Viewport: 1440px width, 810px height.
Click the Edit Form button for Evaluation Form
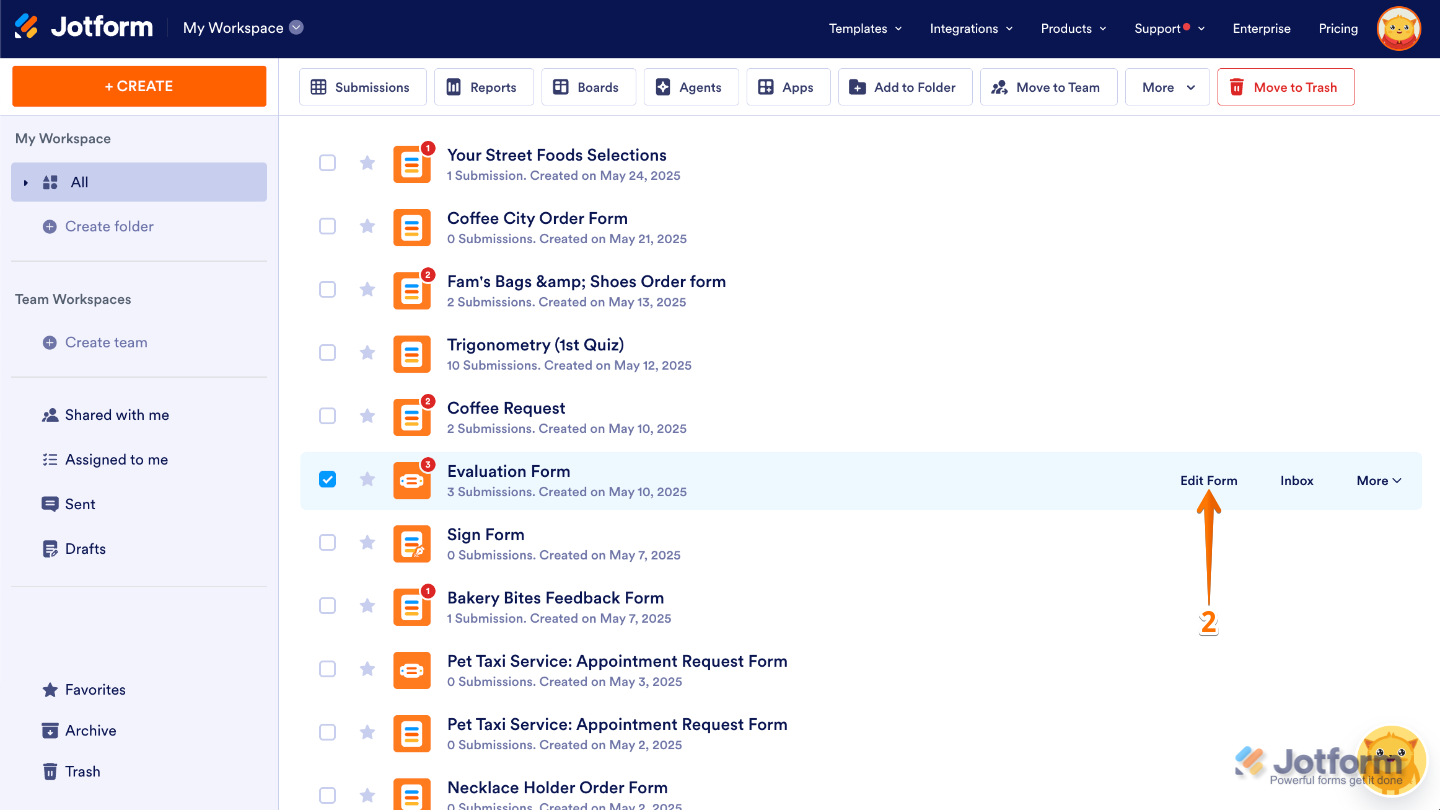click(x=1208, y=480)
